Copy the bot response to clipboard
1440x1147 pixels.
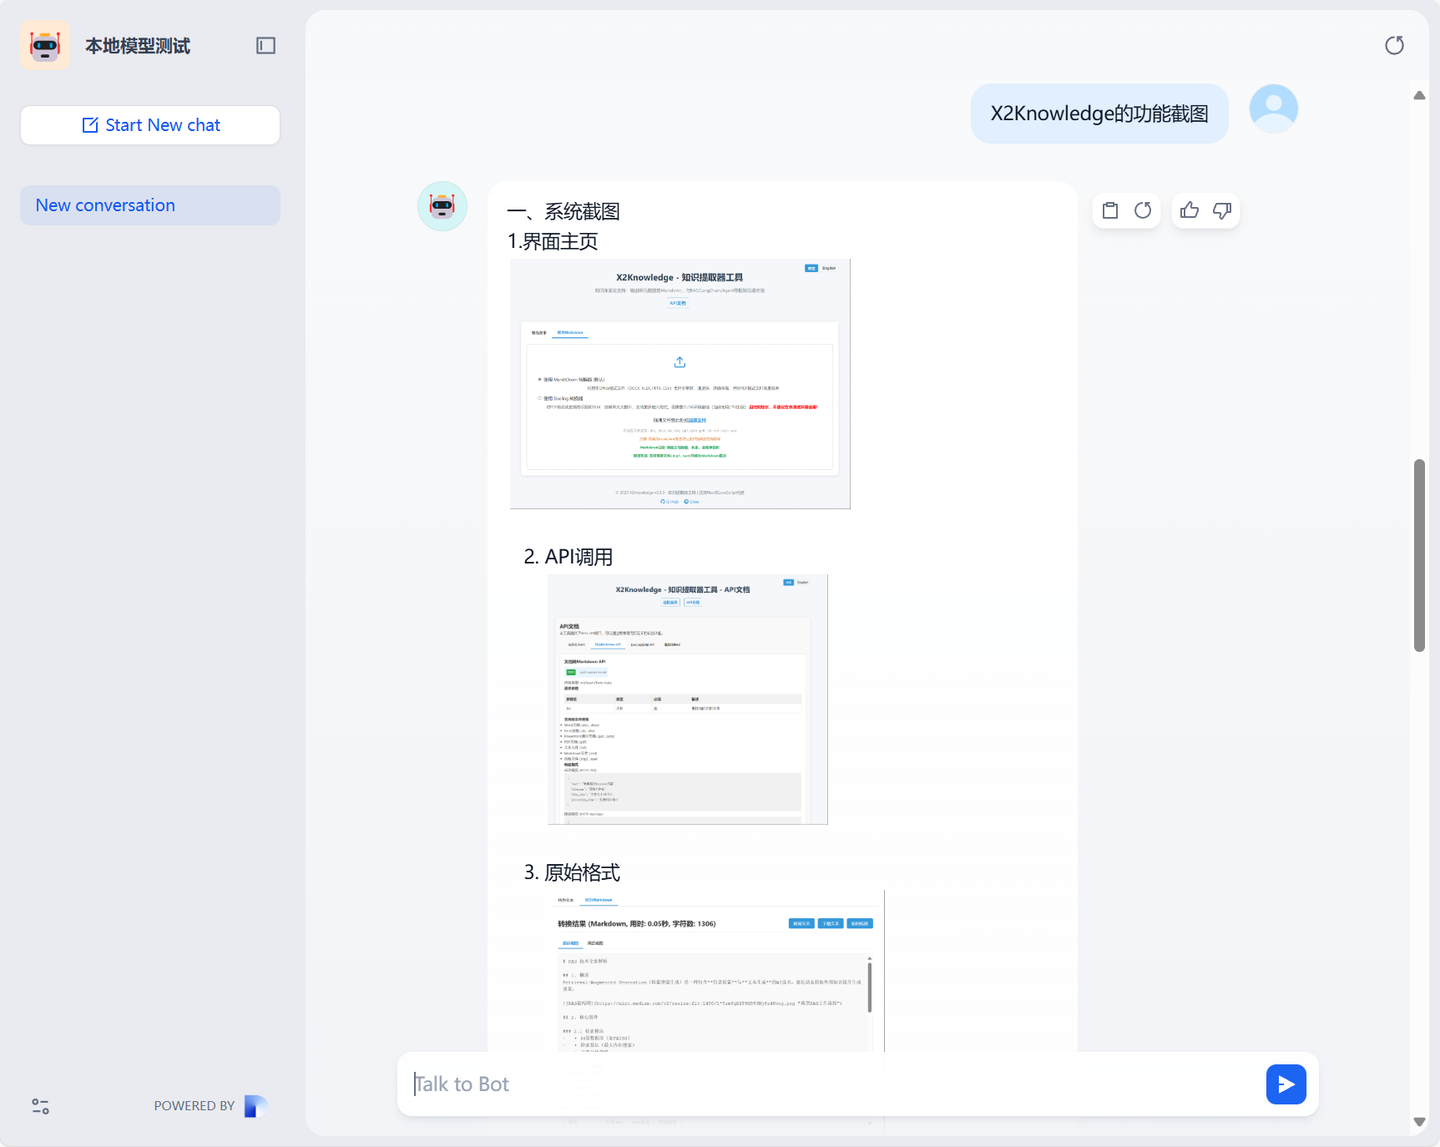tap(1110, 210)
